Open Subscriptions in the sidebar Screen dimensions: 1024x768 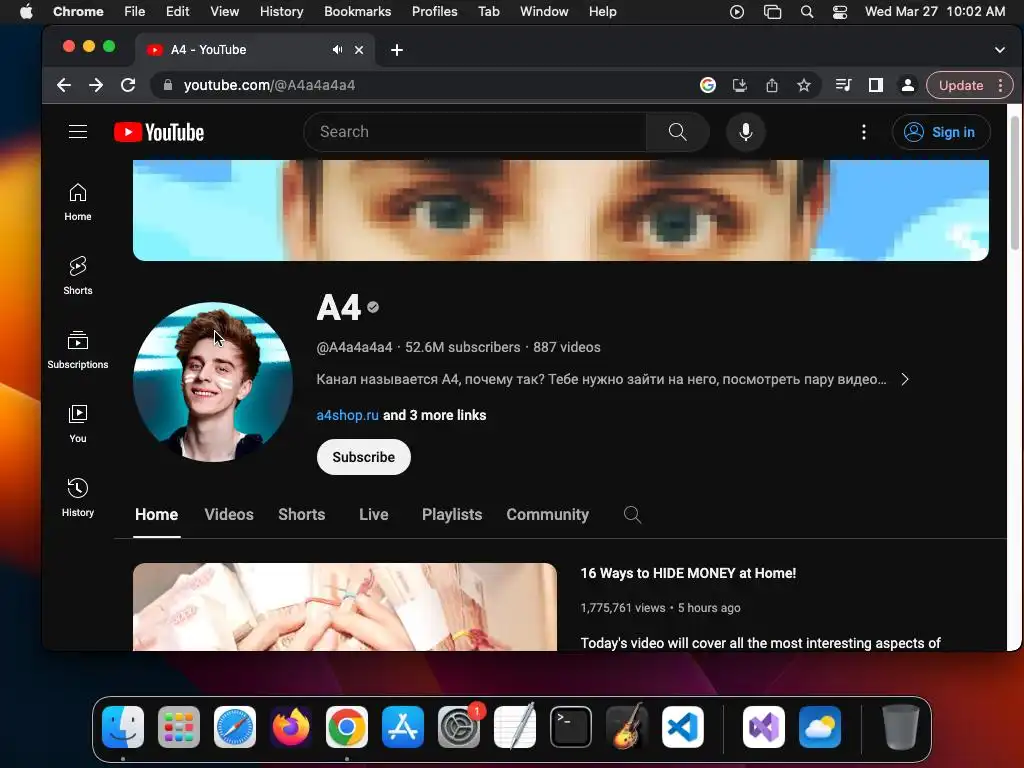coord(78,350)
